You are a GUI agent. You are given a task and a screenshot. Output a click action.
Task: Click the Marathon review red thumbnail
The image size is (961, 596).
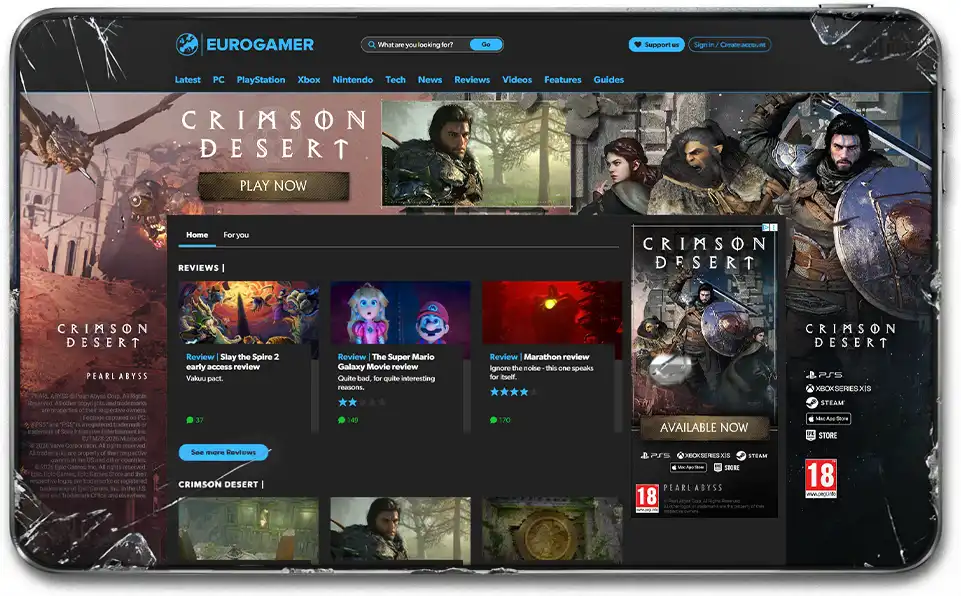(552, 313)
